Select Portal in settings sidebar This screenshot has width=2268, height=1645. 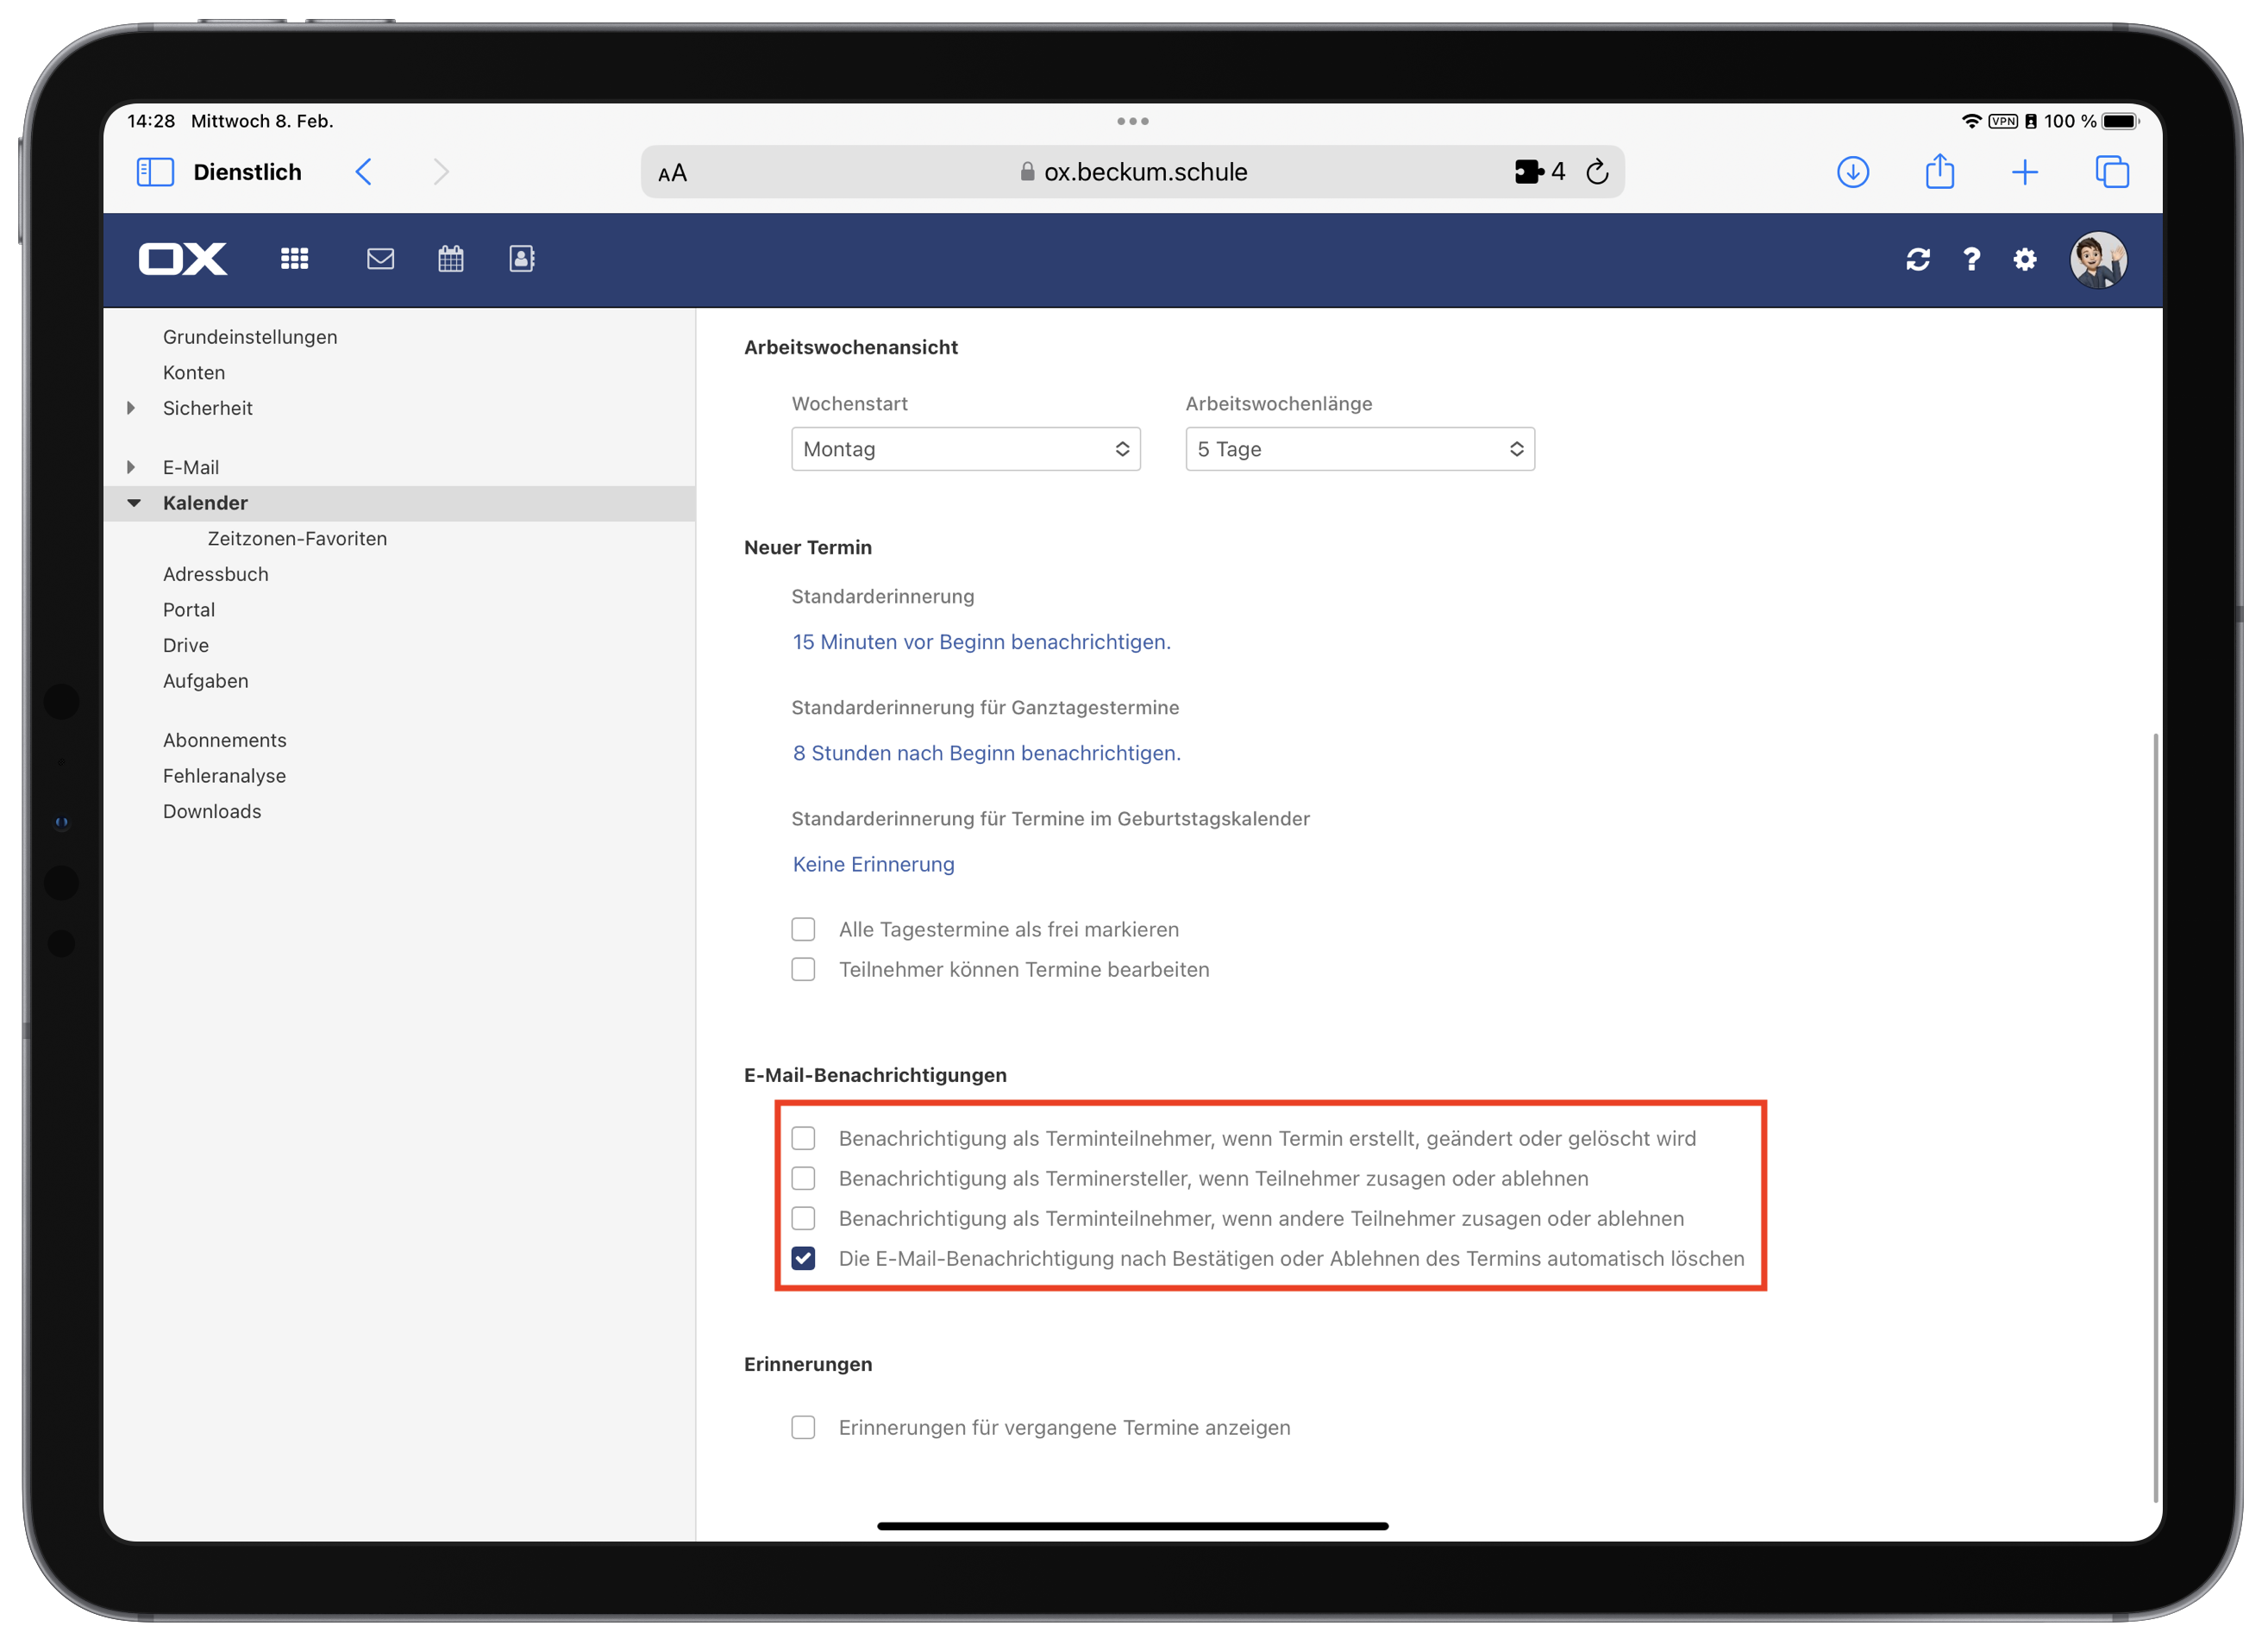[x=189, y=610]
